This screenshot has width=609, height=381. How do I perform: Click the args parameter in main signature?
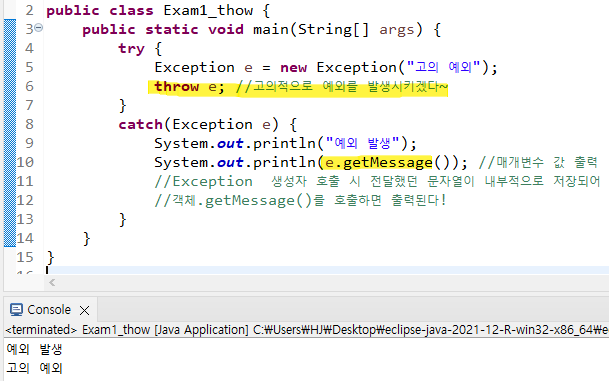(397, 30)
